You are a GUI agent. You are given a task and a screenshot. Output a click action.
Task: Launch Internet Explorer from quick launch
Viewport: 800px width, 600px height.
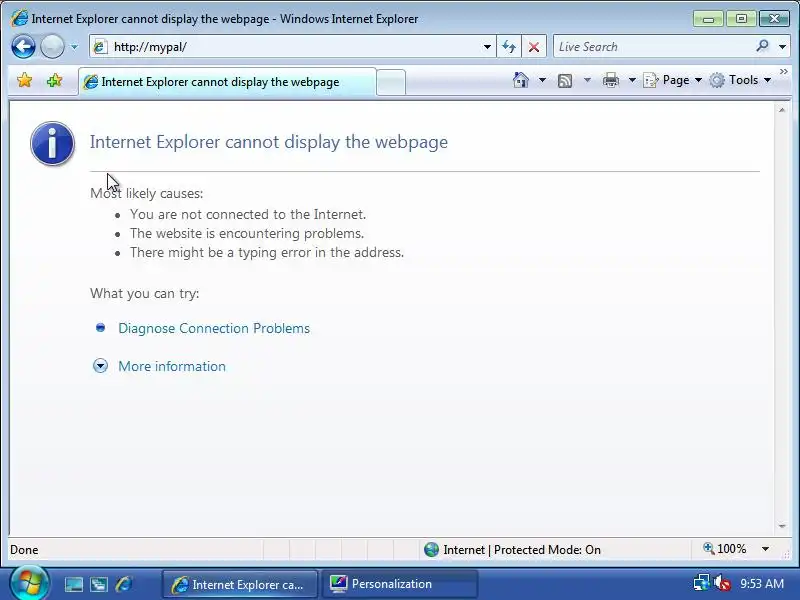(x=123, y=584)
